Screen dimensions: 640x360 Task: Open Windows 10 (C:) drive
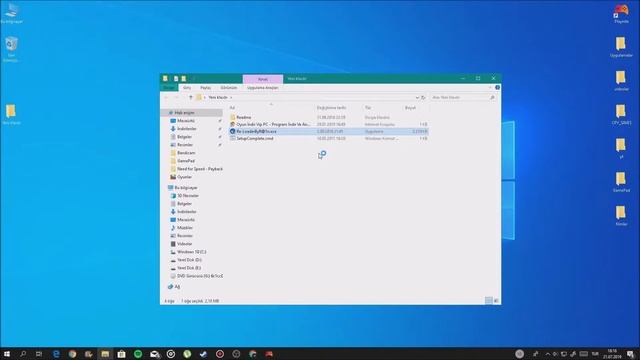[x=191, y=252]
